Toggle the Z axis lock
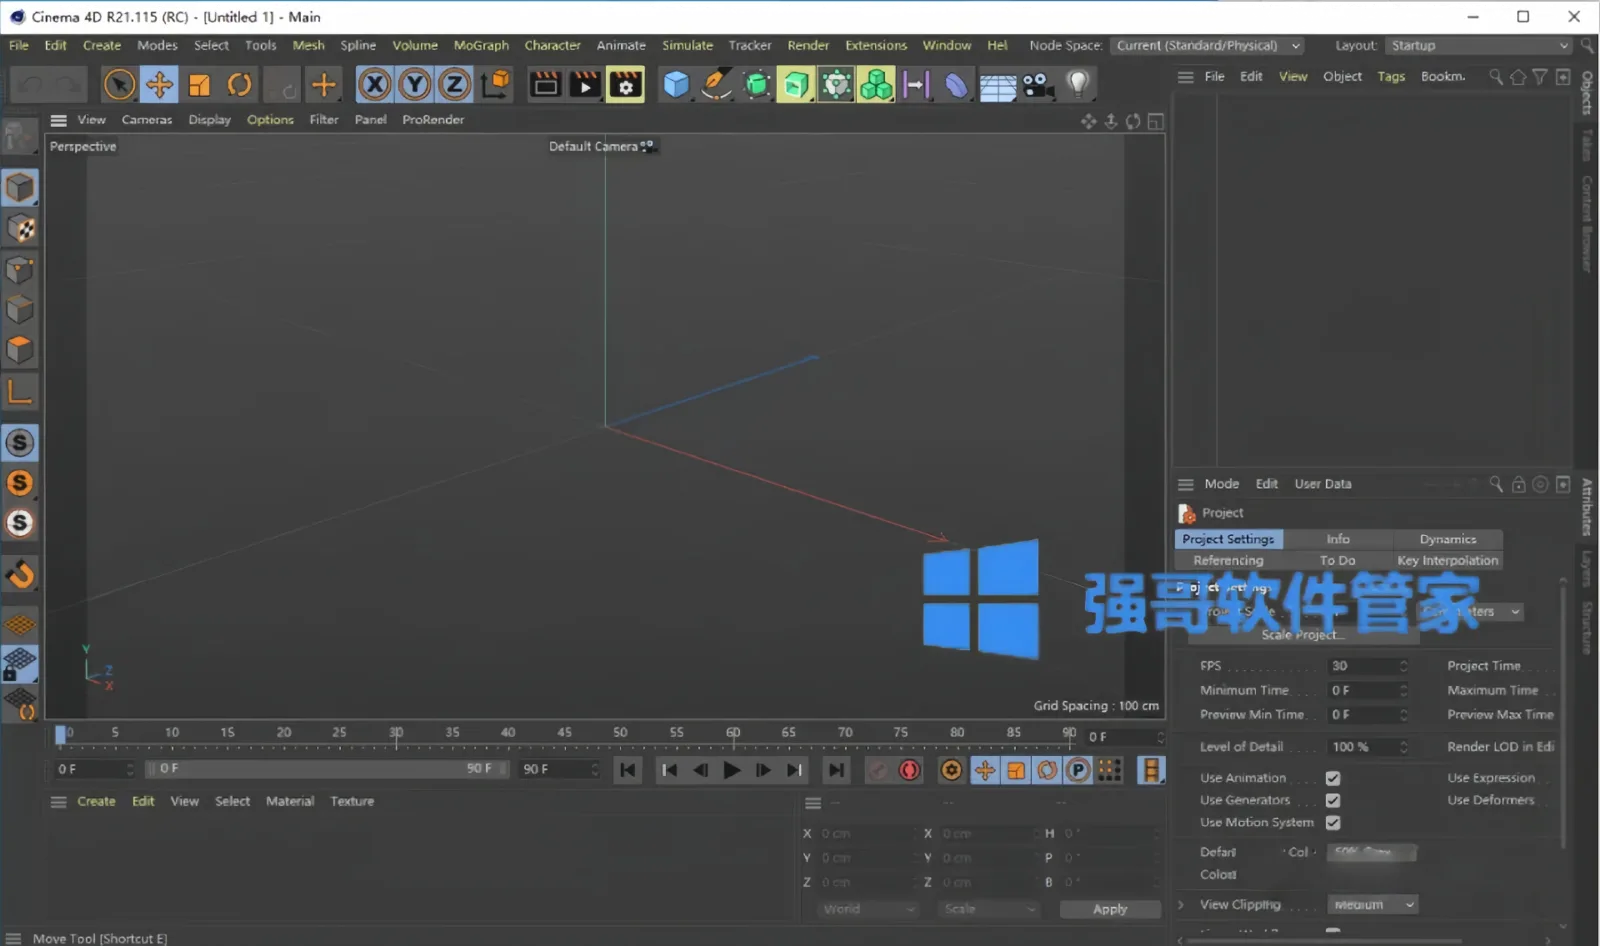This screenshot has height=946, width=1600. pyautogui.click(x=454, y=85)
